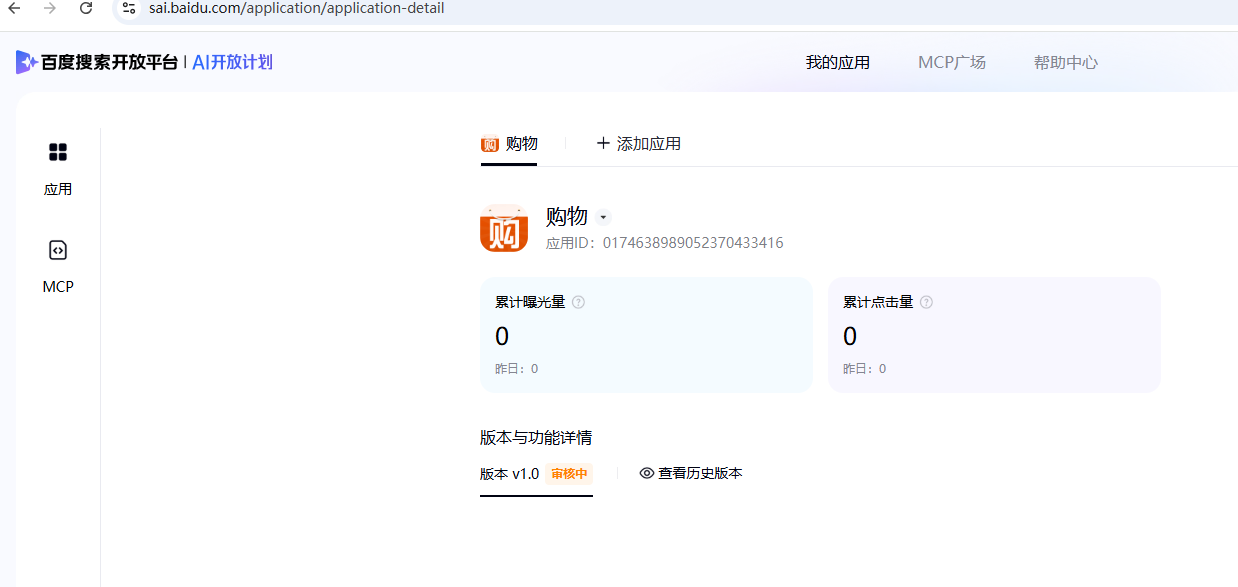Click 昨日：0 under 累计曝光量
Viewport: 1238px width, 587px height.
(x=517, y=369)
